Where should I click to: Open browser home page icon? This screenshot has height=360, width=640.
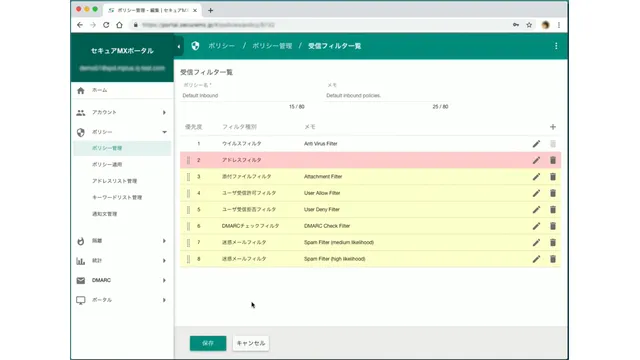pyautogui.click(x=119, y=25)
